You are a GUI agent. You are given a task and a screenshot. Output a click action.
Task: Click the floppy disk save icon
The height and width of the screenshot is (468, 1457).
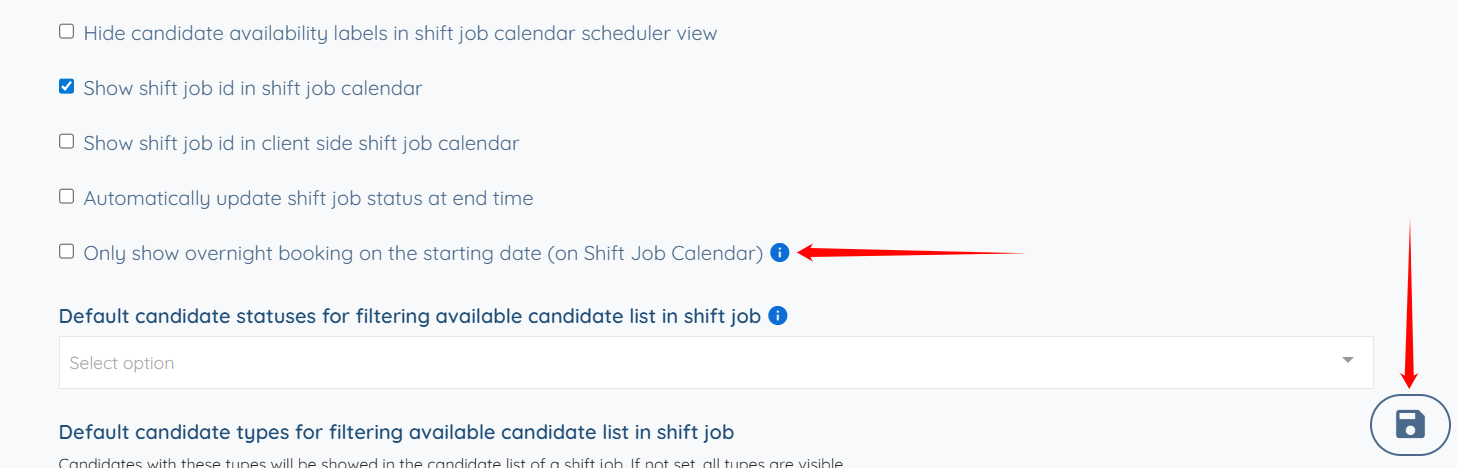coord(1409,424)
